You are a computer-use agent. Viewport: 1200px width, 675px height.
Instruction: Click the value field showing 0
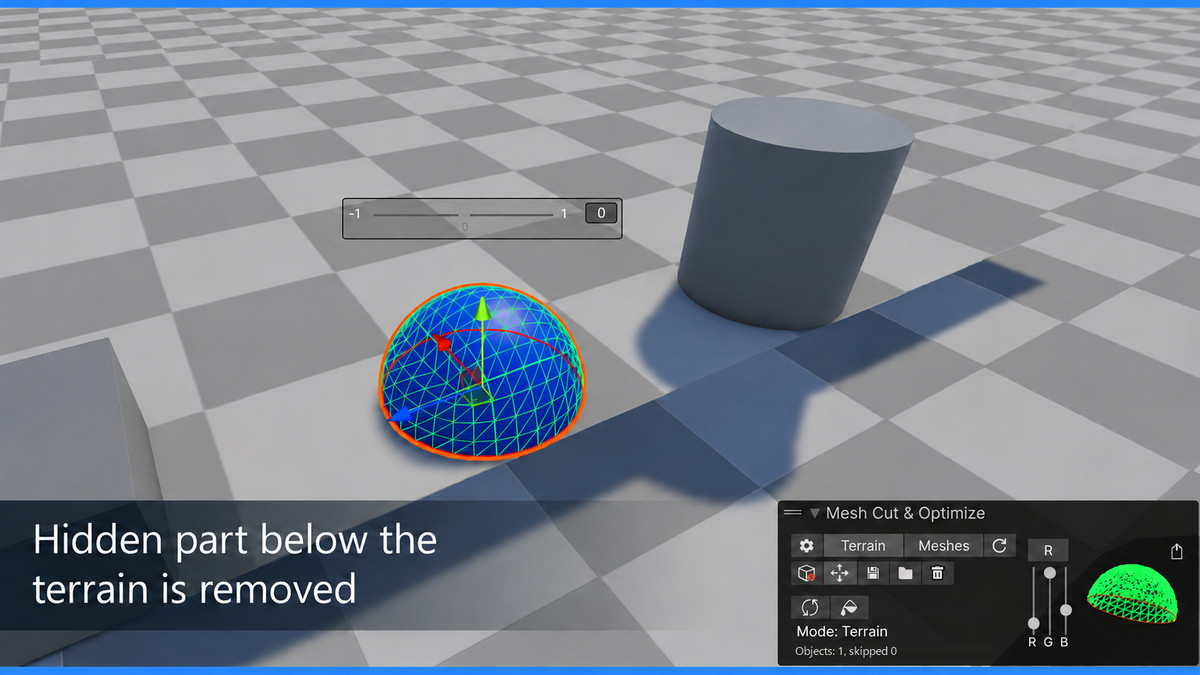coord(600,213)
